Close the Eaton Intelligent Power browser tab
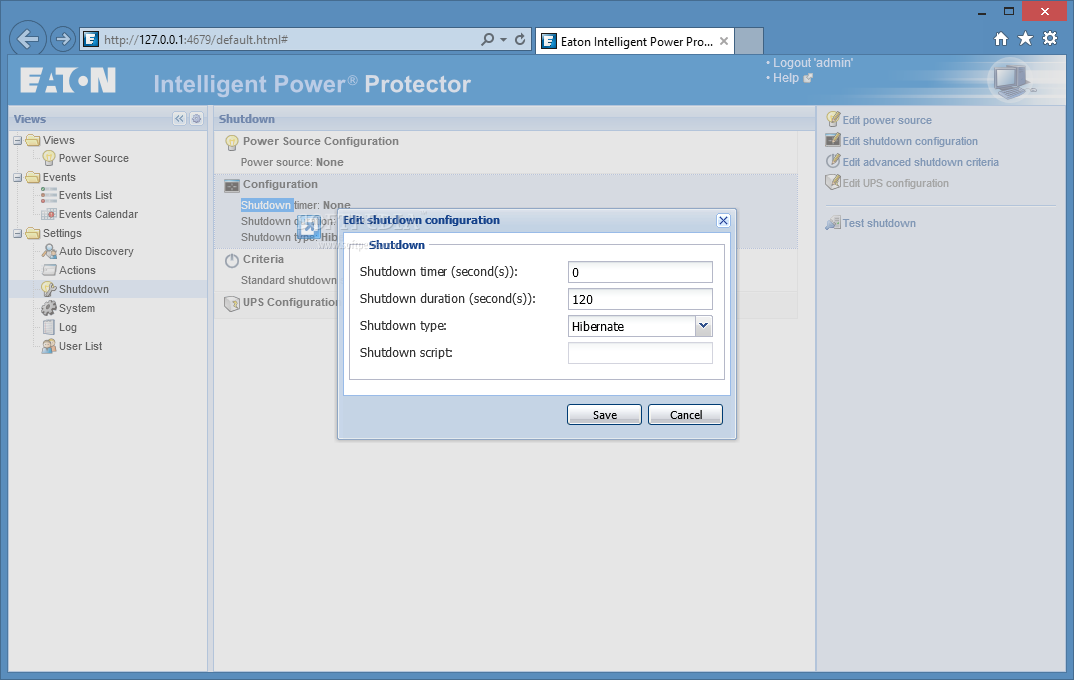Viewport: 1074px width, 680px height. coord(724,41)
